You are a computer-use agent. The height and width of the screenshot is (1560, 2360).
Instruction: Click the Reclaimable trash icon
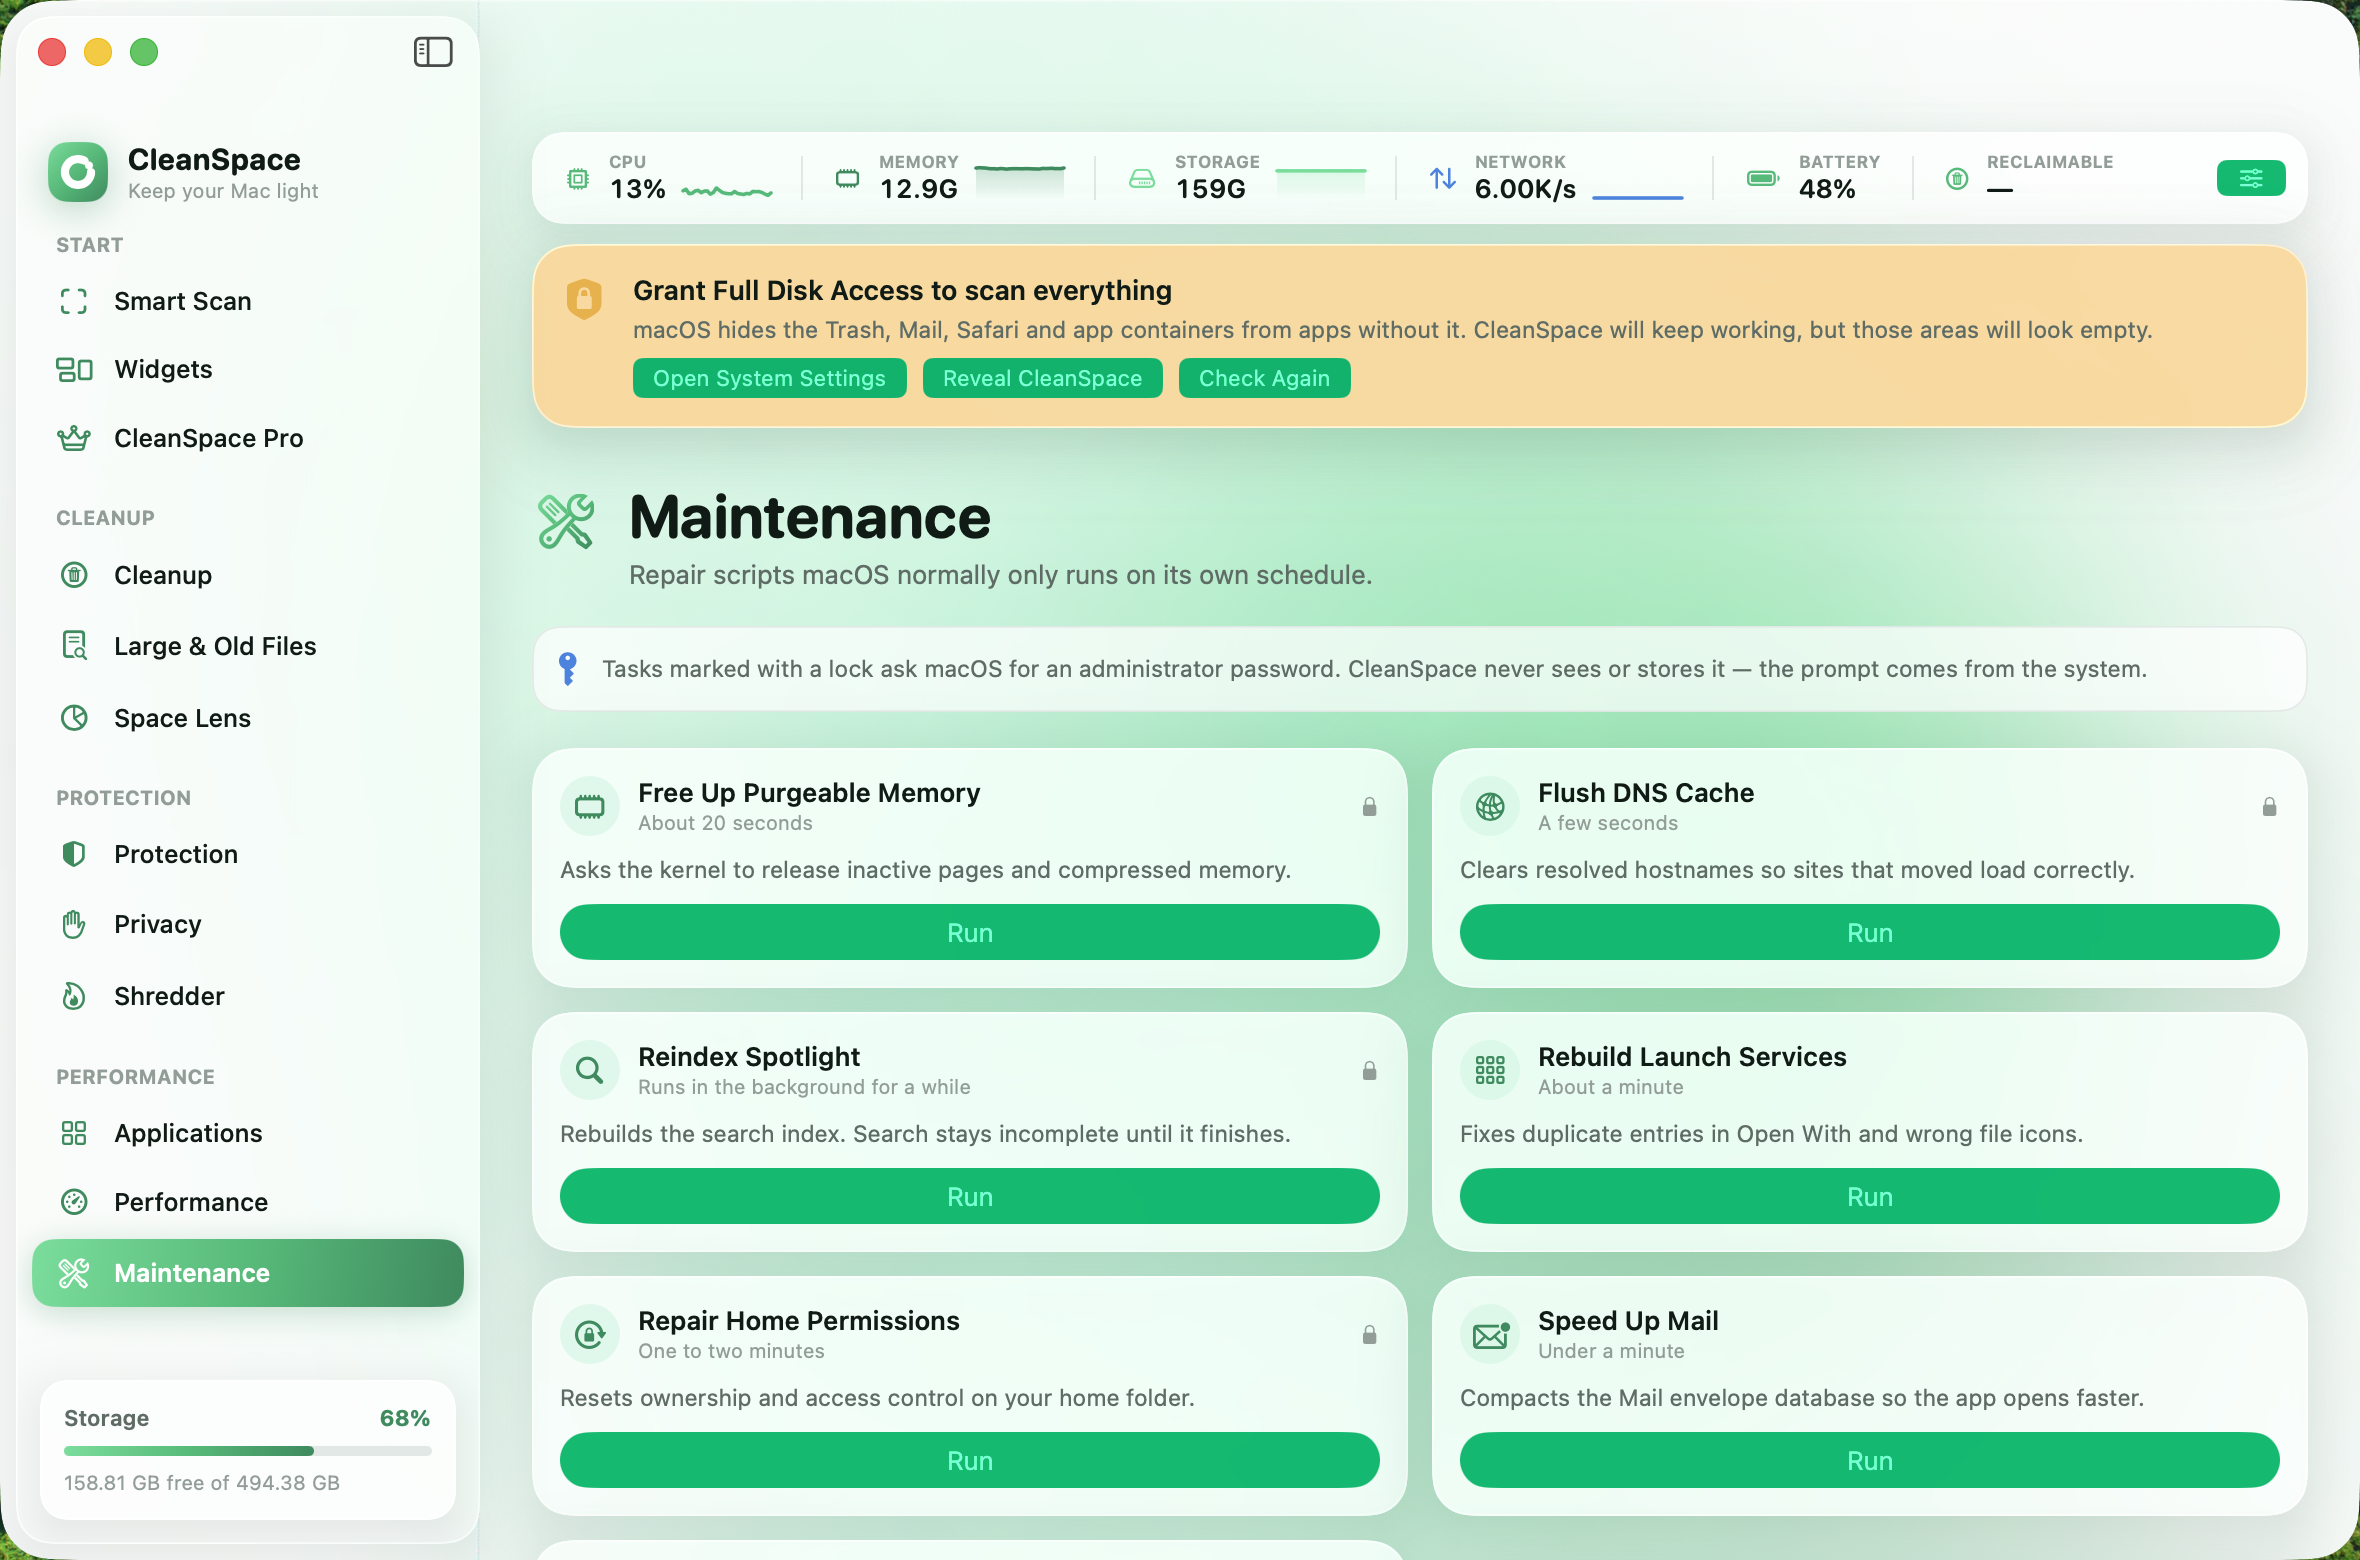click(x=1957, y=179)
